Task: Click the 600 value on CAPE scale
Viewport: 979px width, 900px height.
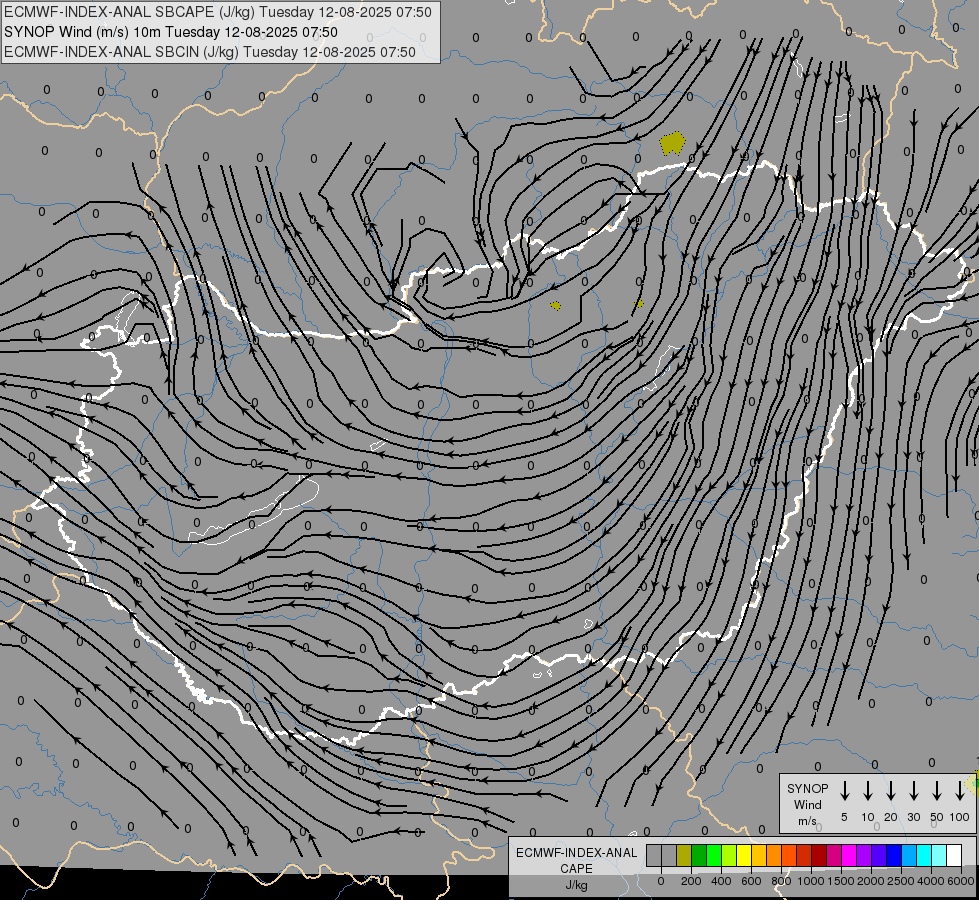Action: [x=751, y=881]
